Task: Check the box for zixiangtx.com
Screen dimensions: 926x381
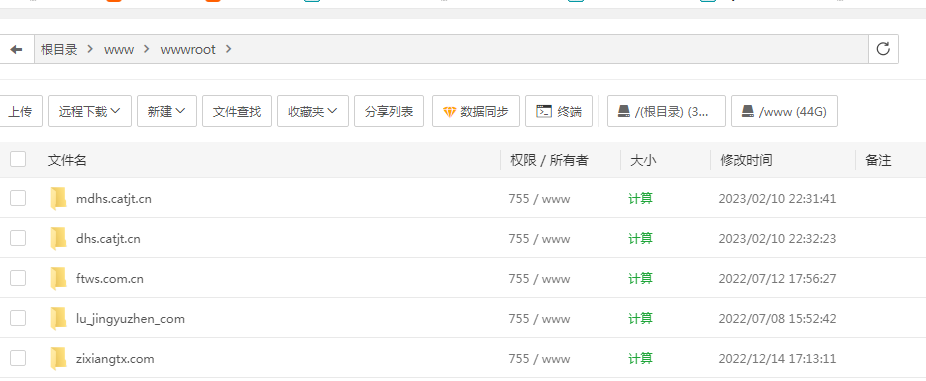Action: tap(18, 359)
